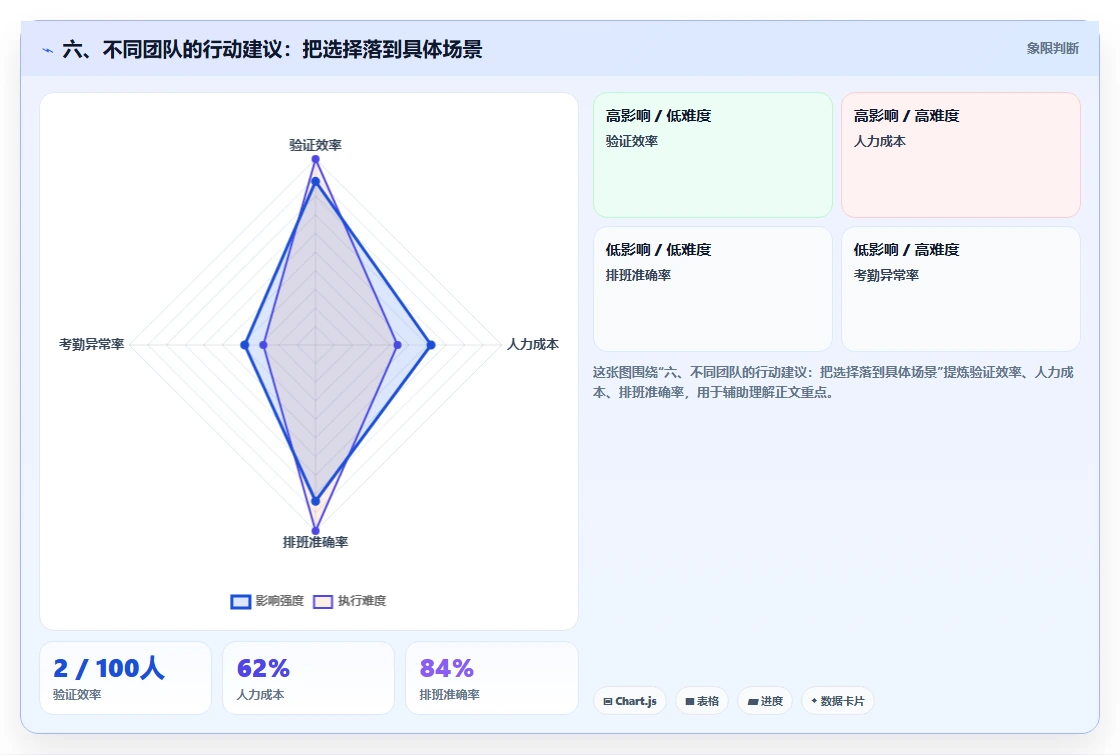Screen dimensions: 1120x755
Task: Click the 数据卡片 chip
Action: point(837,701)
